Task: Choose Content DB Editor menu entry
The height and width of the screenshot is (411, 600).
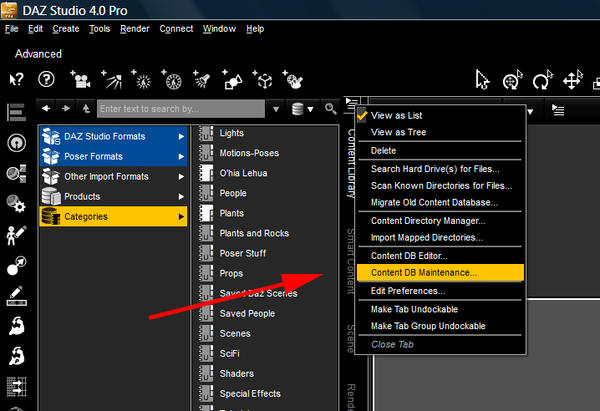Action: [440, 256]
